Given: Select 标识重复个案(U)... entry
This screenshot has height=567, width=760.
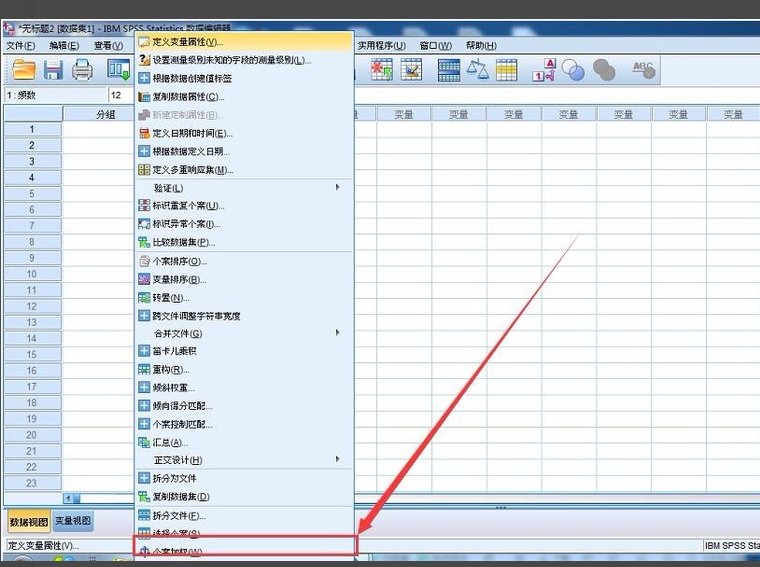Looking at the screenshot, I should tap(244, 205).
